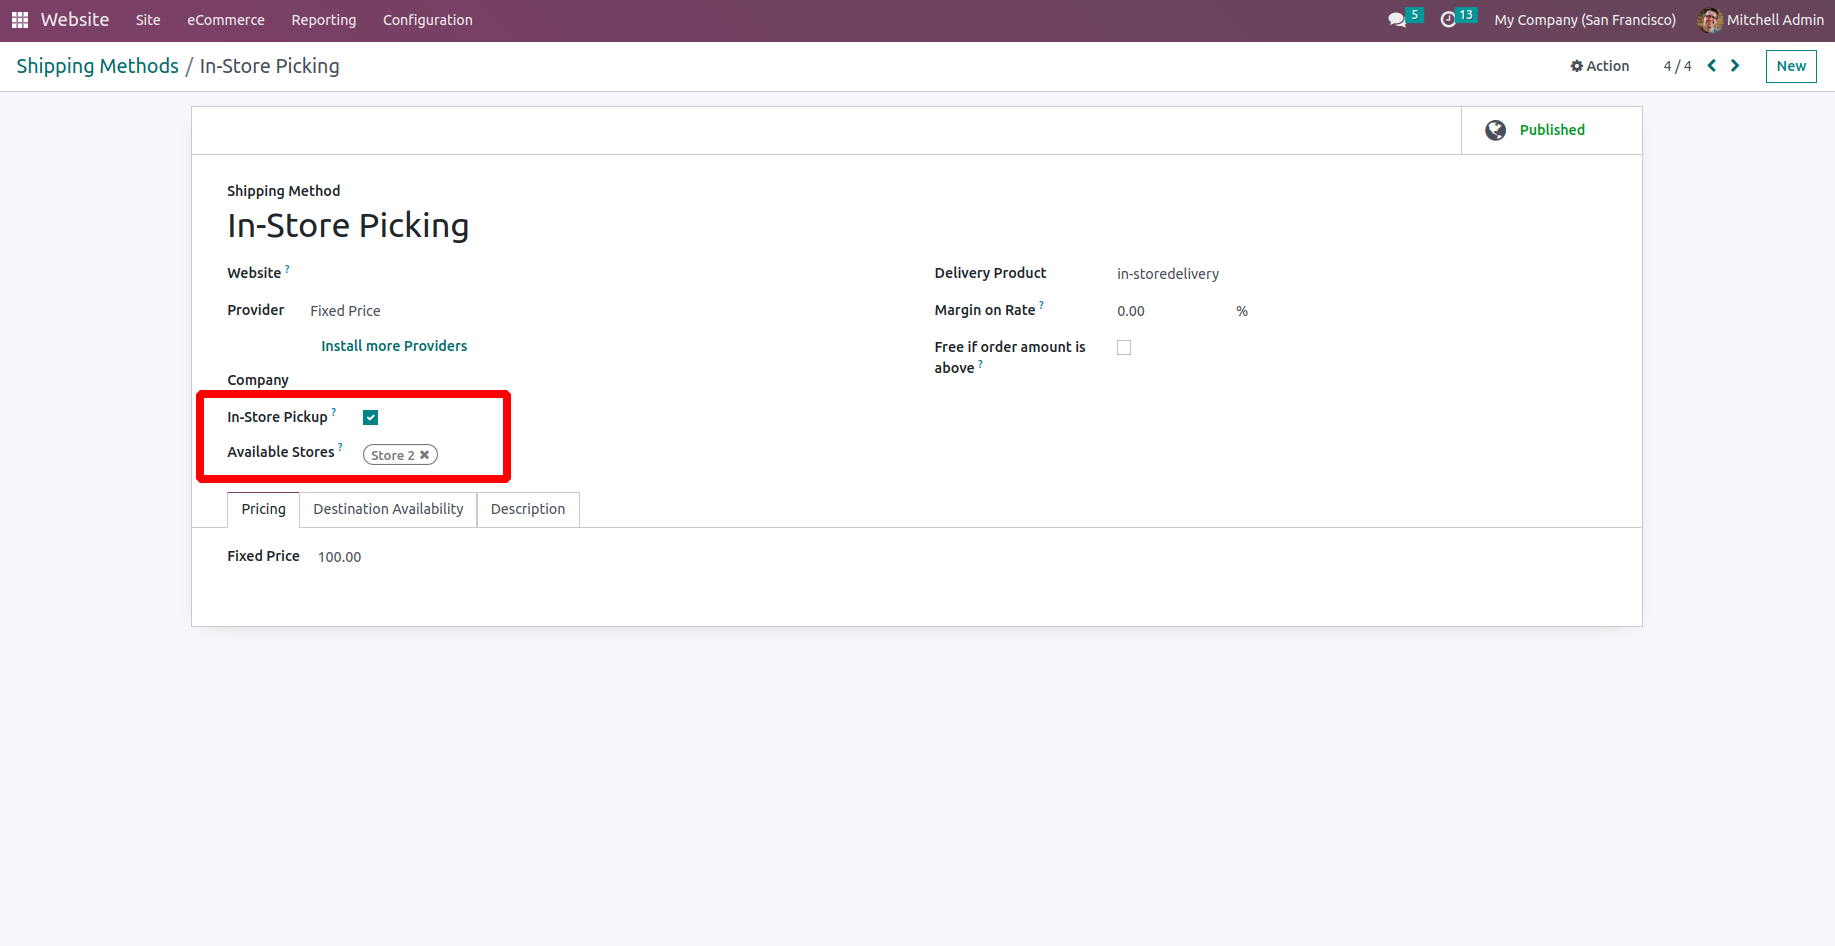The height and width of the screenshot is (946, 1835).
Task: Open the activities clock icon
Action: coord(1448,20)
